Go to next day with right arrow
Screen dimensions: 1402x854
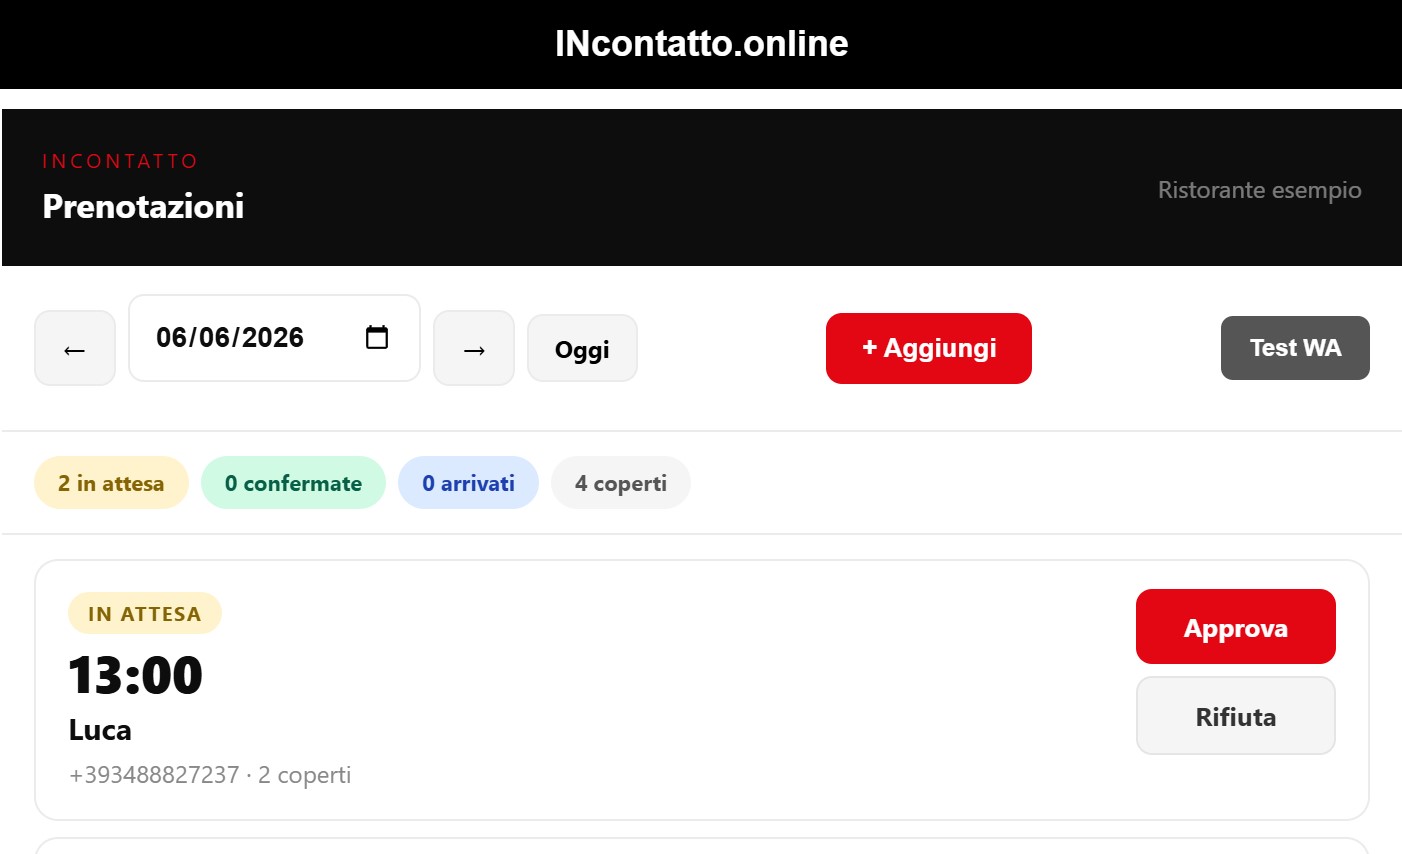[x=474, y=348]
